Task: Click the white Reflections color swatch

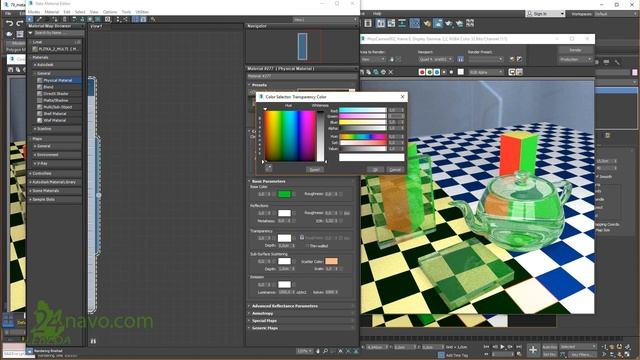Action: coord(284,213)
